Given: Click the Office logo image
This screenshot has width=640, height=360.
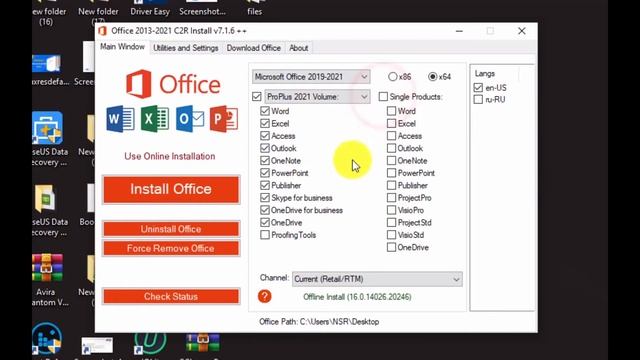Looking at the screenshot, I should click(173, 84).
